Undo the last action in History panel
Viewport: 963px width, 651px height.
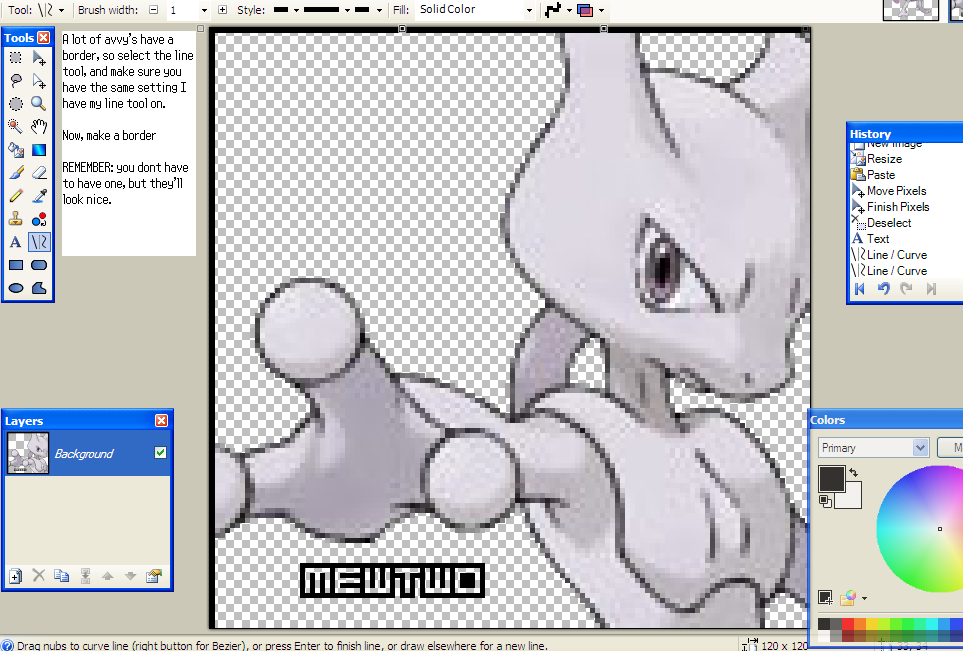pyautogui.click(x=883, y=289)
